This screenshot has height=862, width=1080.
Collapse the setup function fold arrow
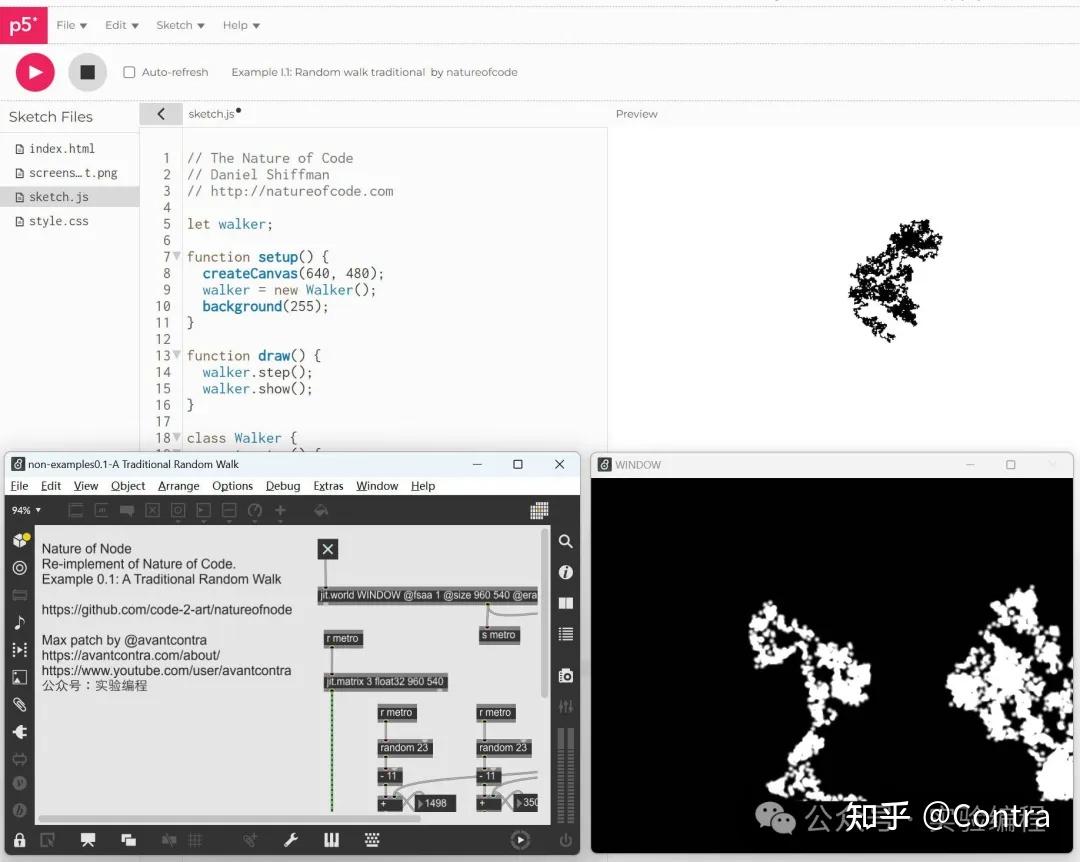tap(176, 256)
